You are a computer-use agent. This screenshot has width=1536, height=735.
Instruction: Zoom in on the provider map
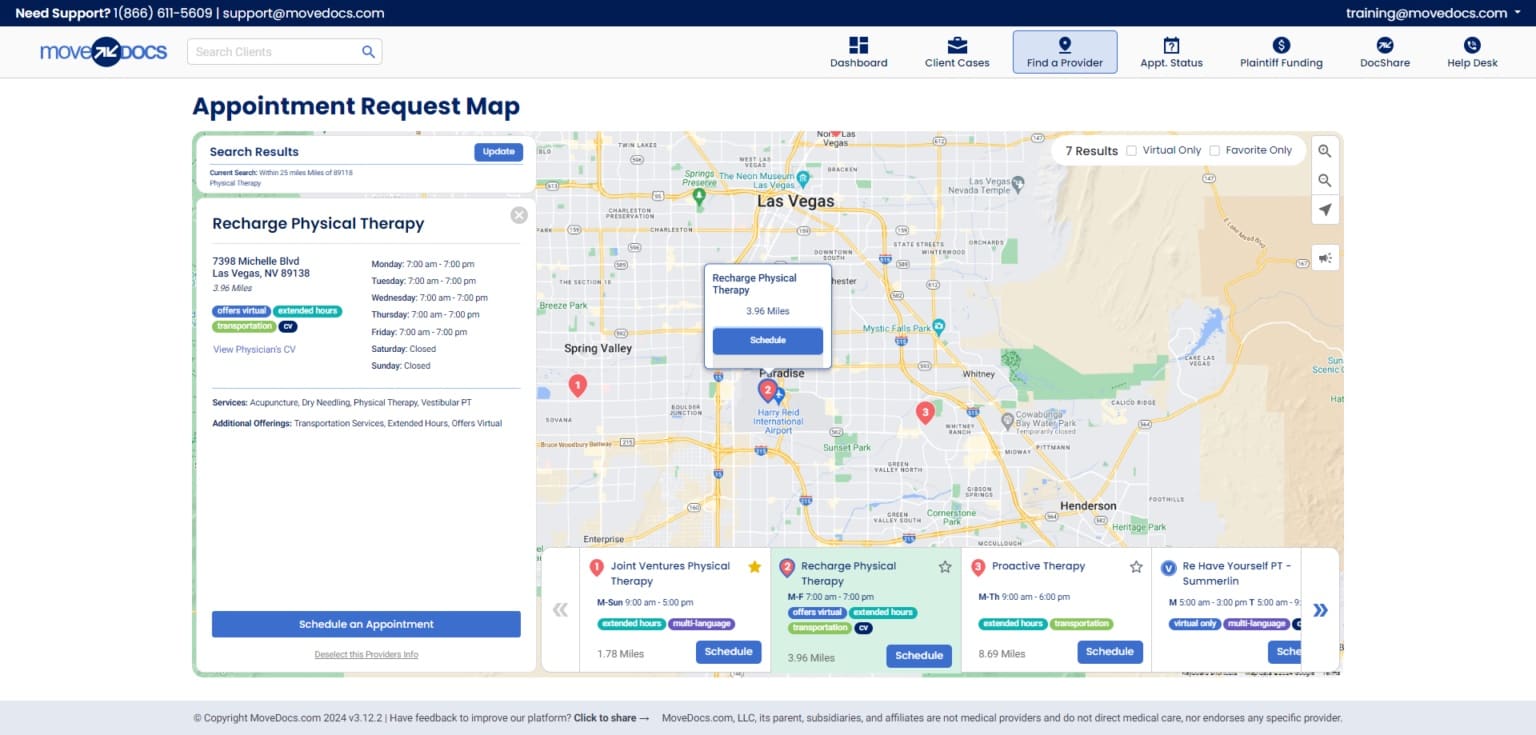tap(1324, 150)
